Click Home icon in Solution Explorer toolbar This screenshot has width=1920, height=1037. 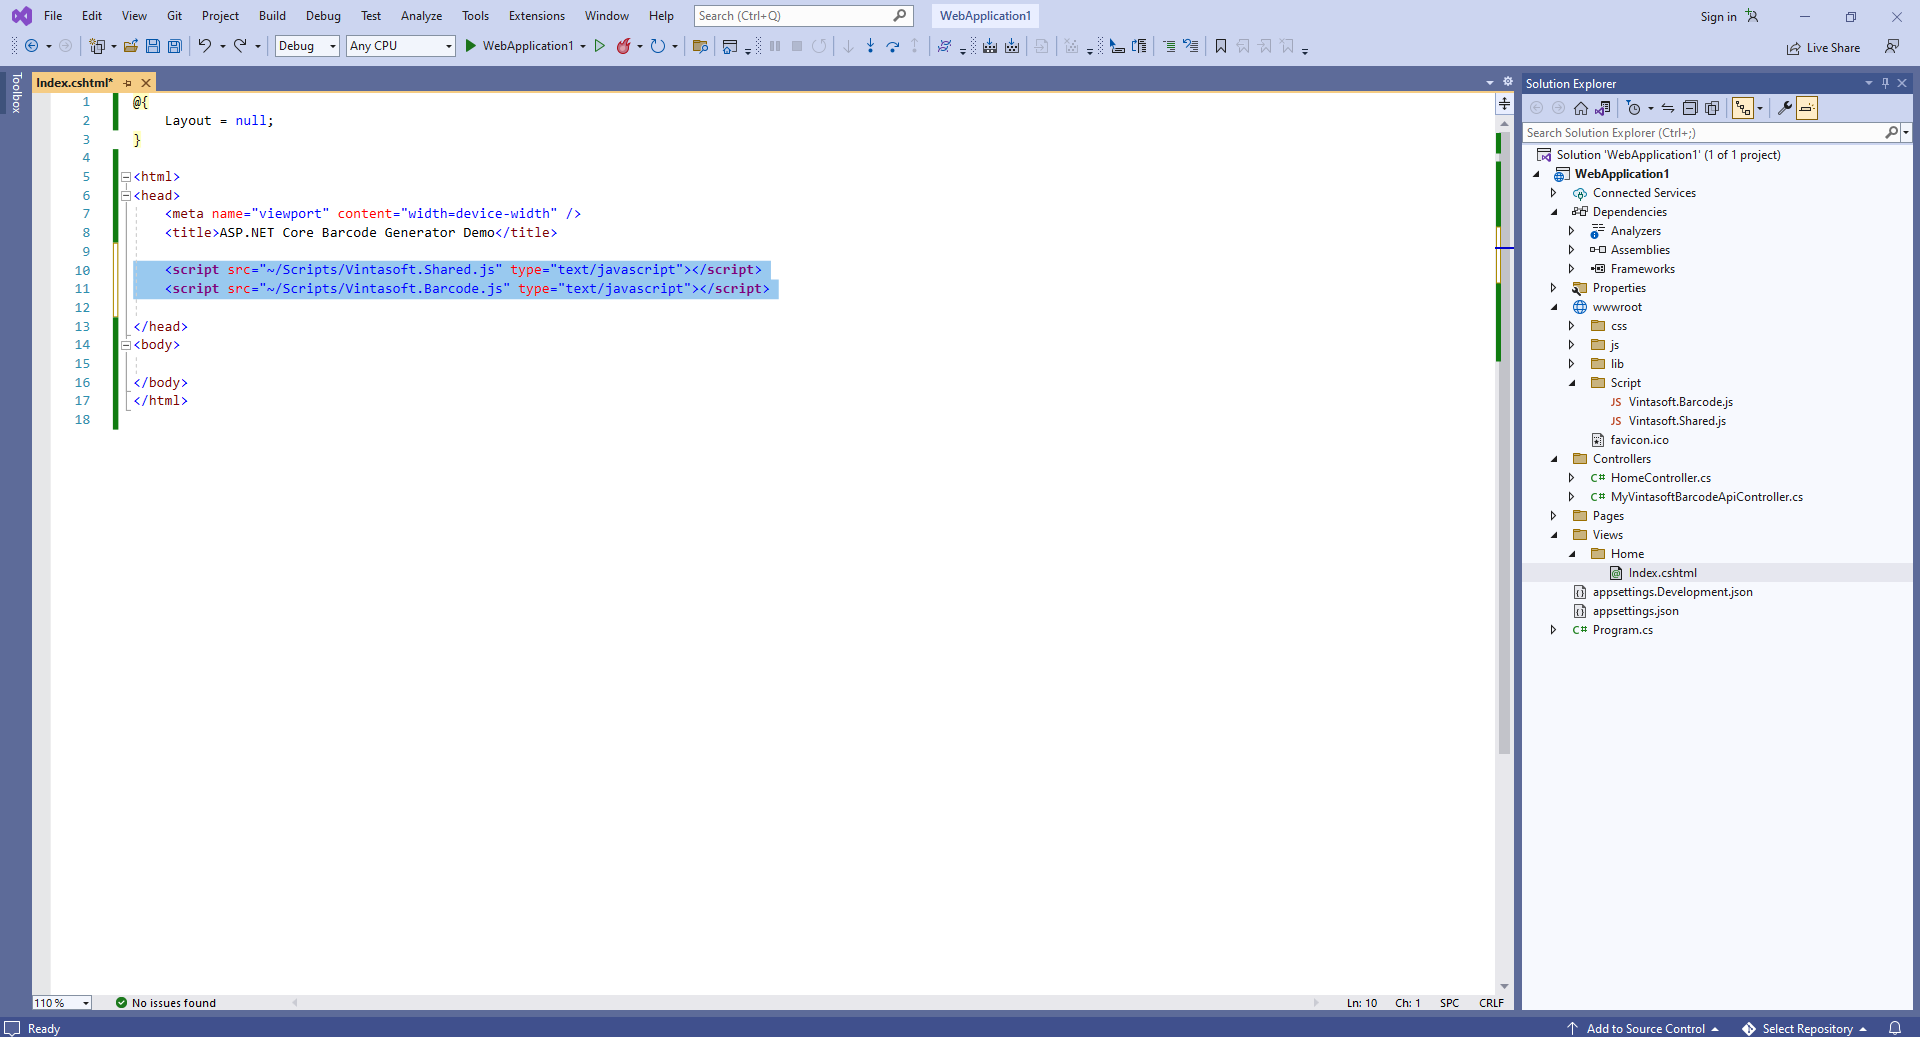(1581, 108)
